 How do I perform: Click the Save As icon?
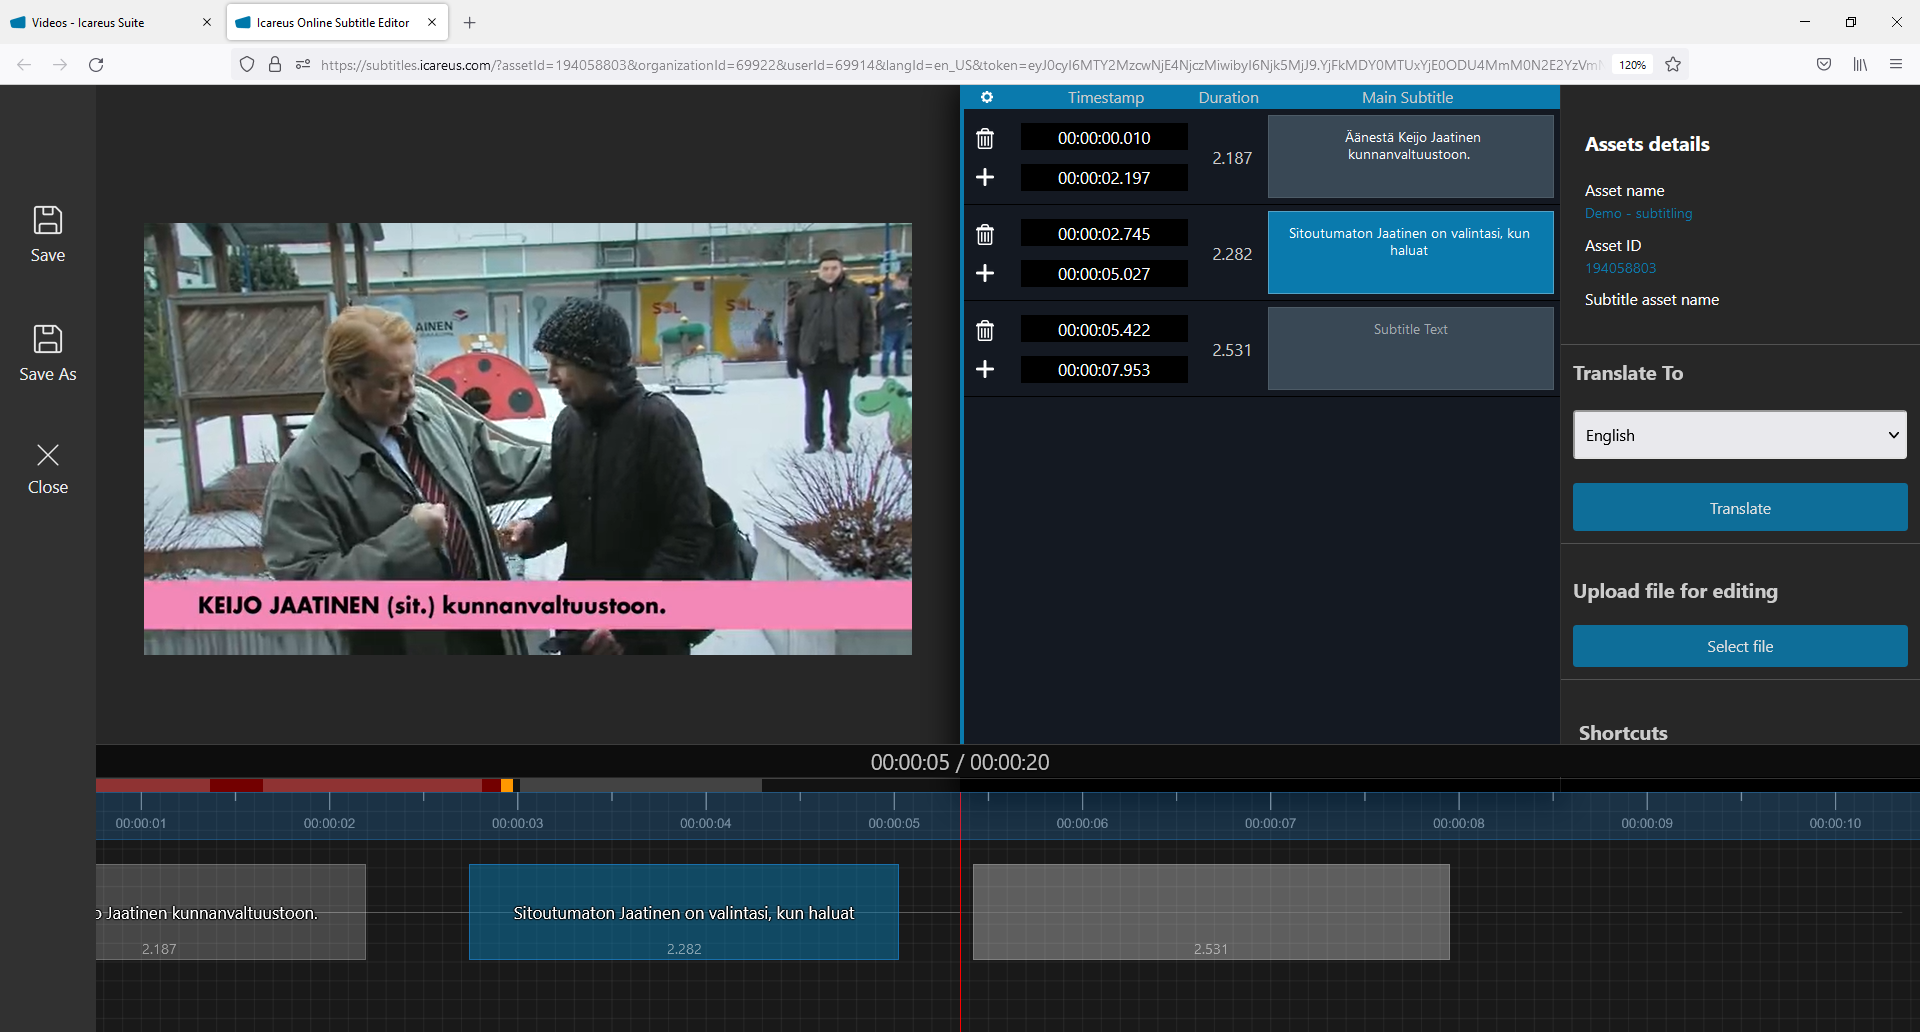coord(47,340)
